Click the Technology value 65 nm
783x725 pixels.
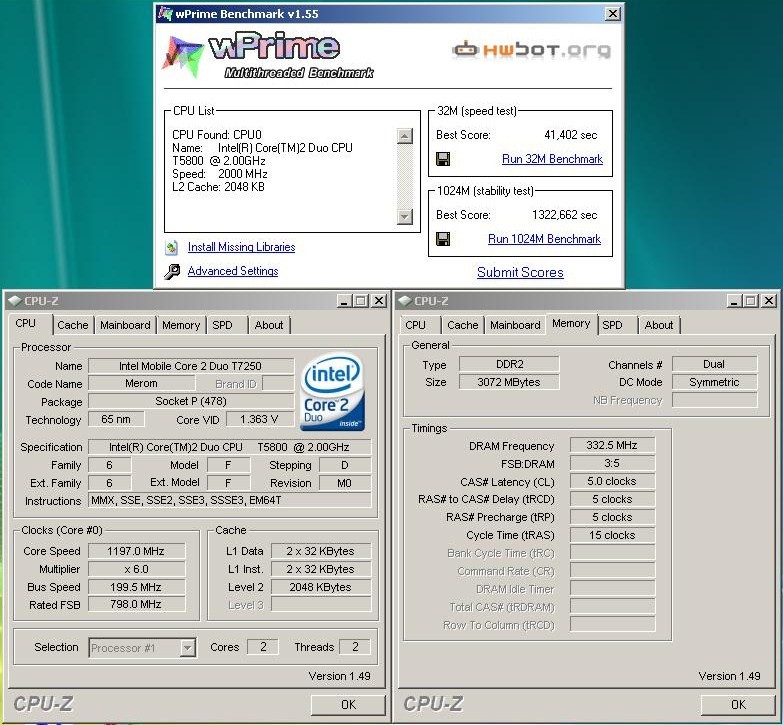click(x=116, y=419)
